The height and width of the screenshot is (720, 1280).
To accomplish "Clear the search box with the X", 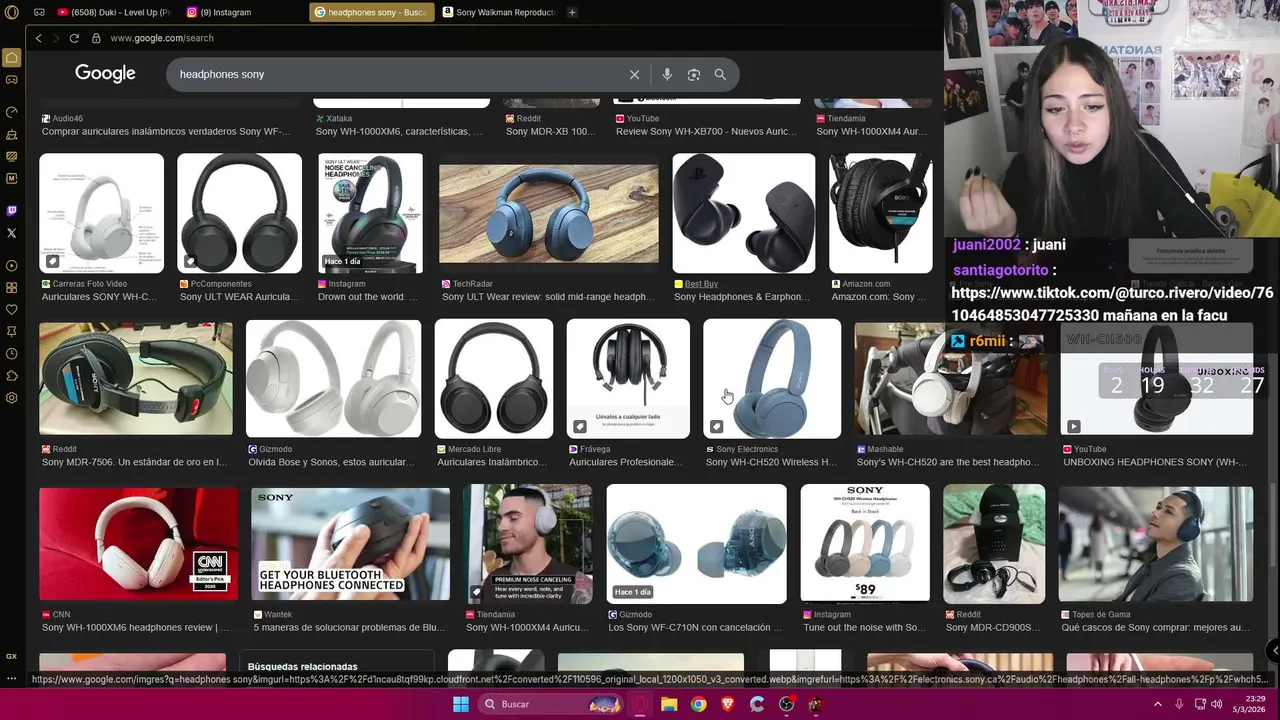I will pyautogui.click(x=634, y=74).
